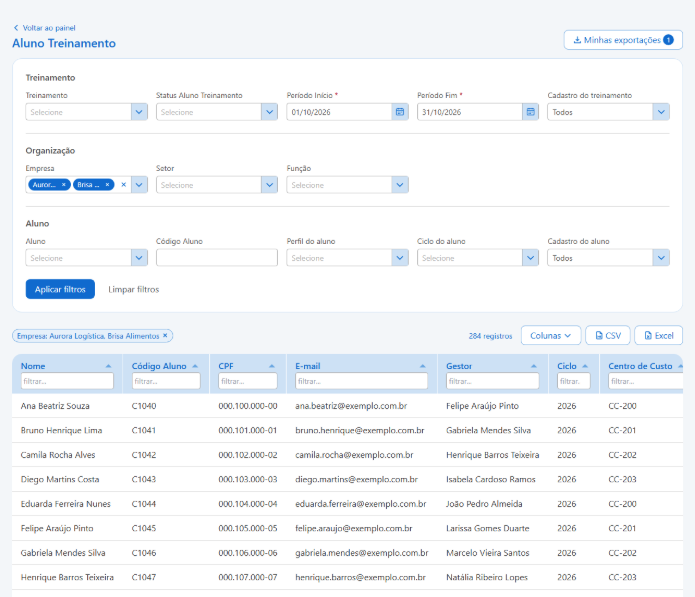Viewport: 695px width, 597px height.
Task: Sort the CPF column arrow icon
Action: pyautogui.click(x=272, y=366)
